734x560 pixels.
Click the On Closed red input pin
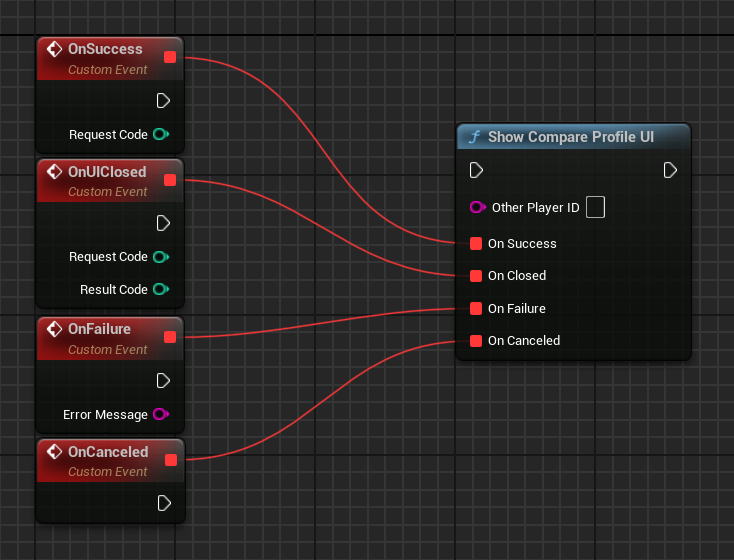click(x=476, y=276)
